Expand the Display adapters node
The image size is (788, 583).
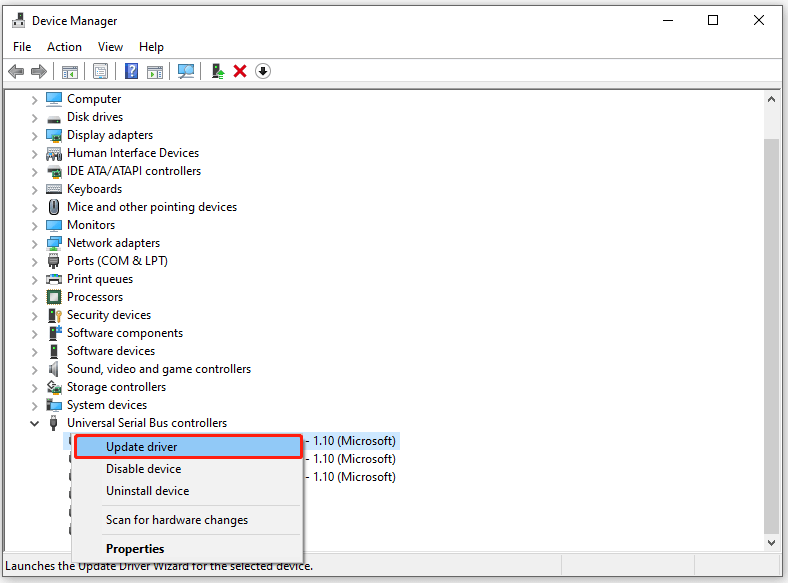[35, 135]
